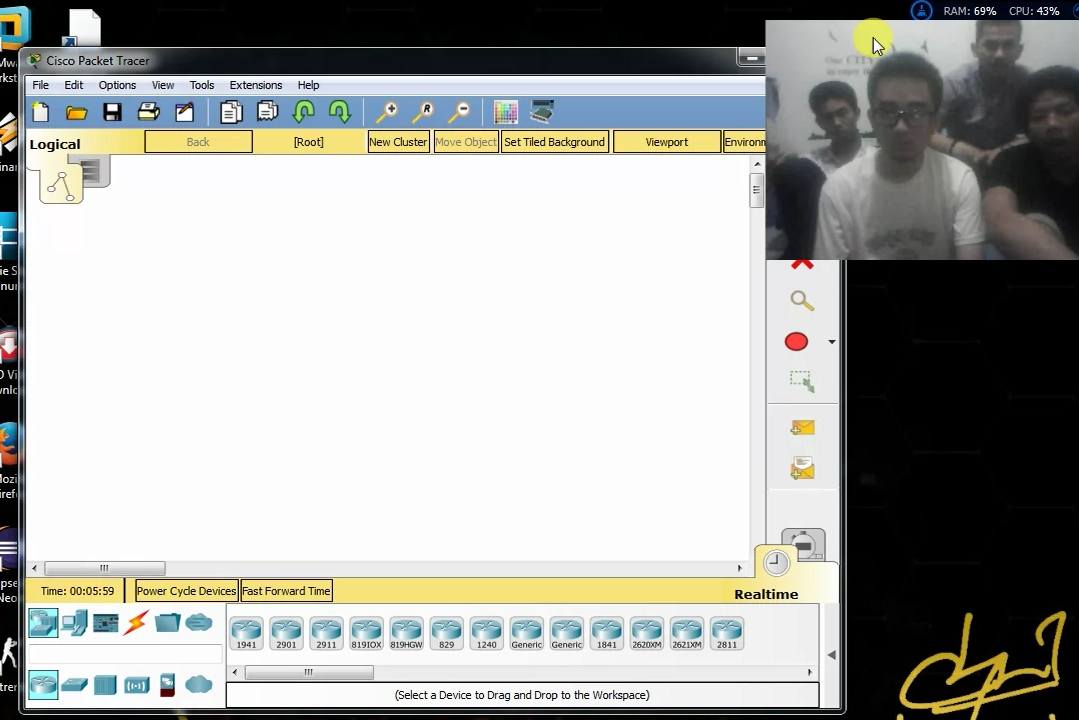Click the Zoom In magnifier icon
The height and width of the screenshot is (720, 1079).
387,112
